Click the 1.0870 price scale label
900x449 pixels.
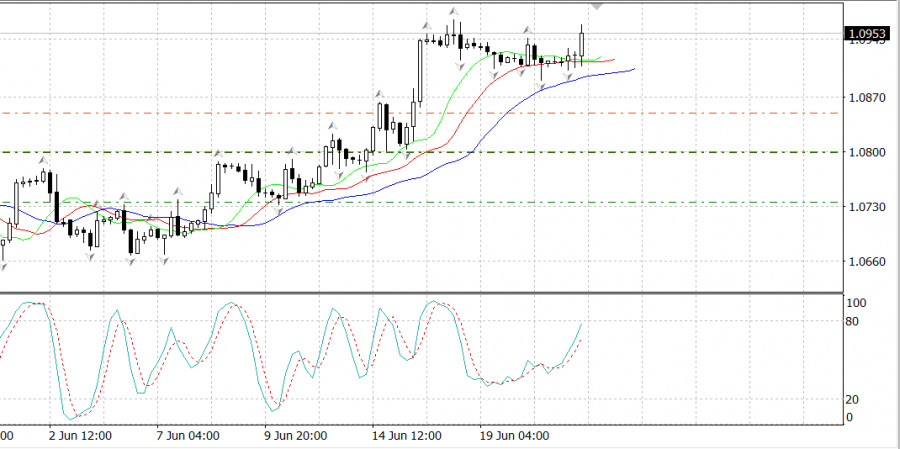point(865,98)
